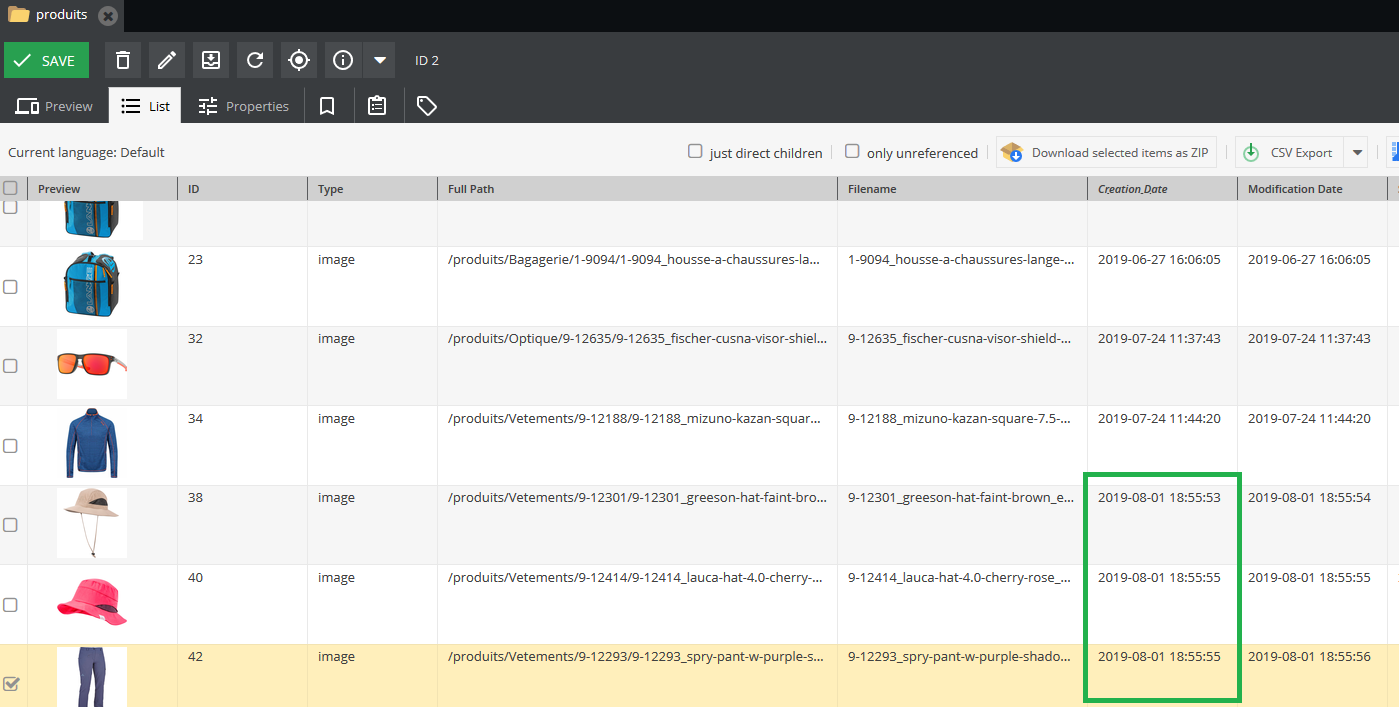Screen dimensions: 1399x707
Task: Click the beige hat thumbnail
Action: pos(92,522)
